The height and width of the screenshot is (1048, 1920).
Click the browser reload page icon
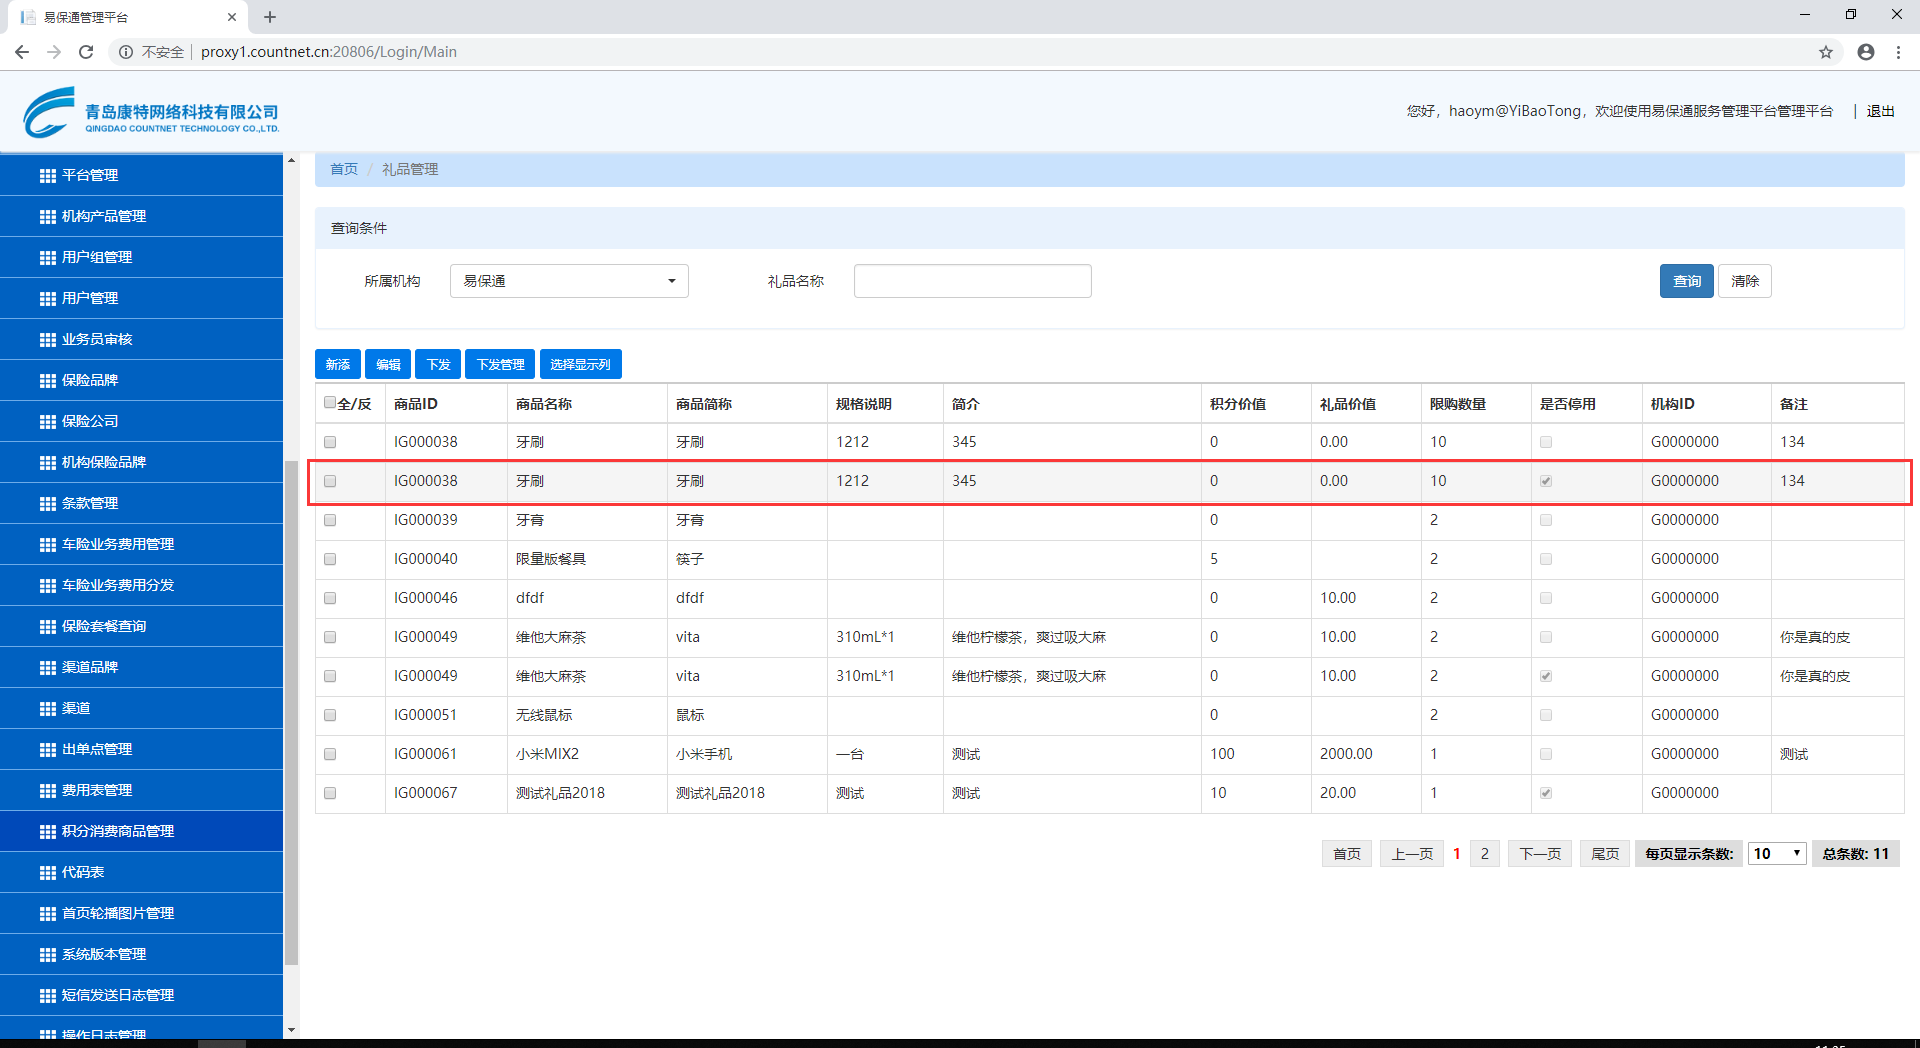pos(86,52)
